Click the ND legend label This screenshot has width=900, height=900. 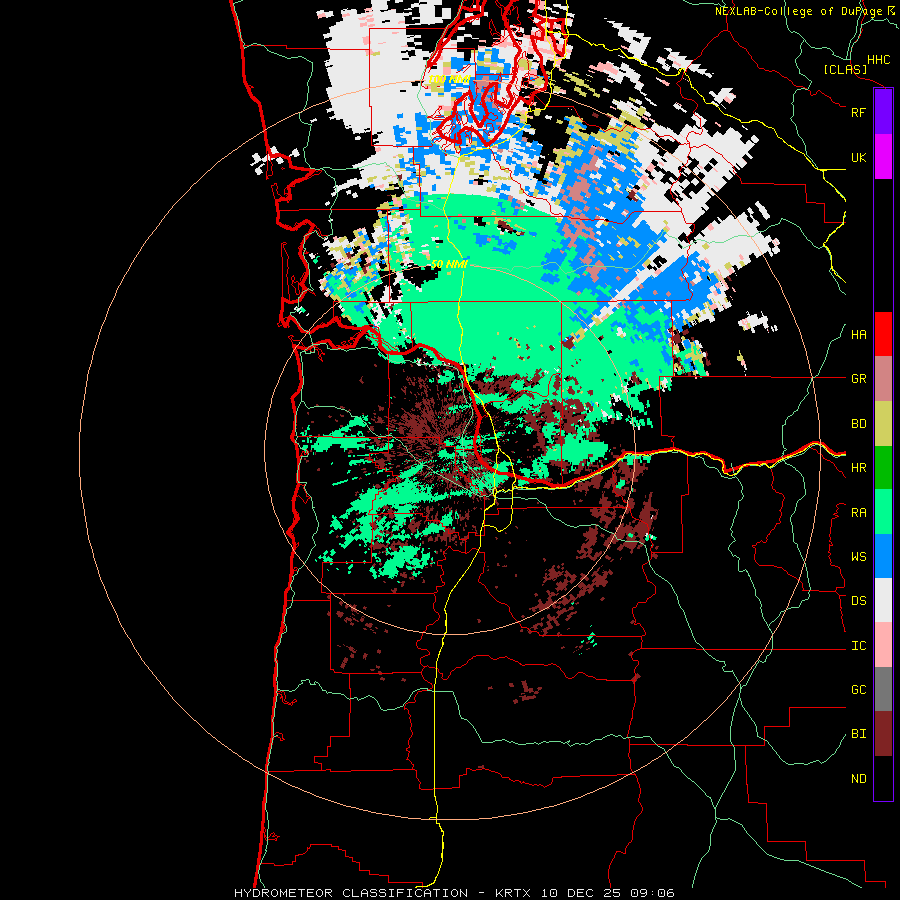tap(858, 779)
